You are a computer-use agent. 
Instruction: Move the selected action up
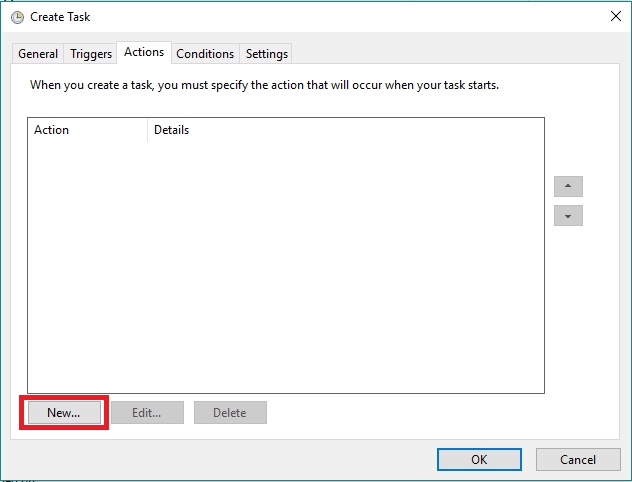pos(568,186)
